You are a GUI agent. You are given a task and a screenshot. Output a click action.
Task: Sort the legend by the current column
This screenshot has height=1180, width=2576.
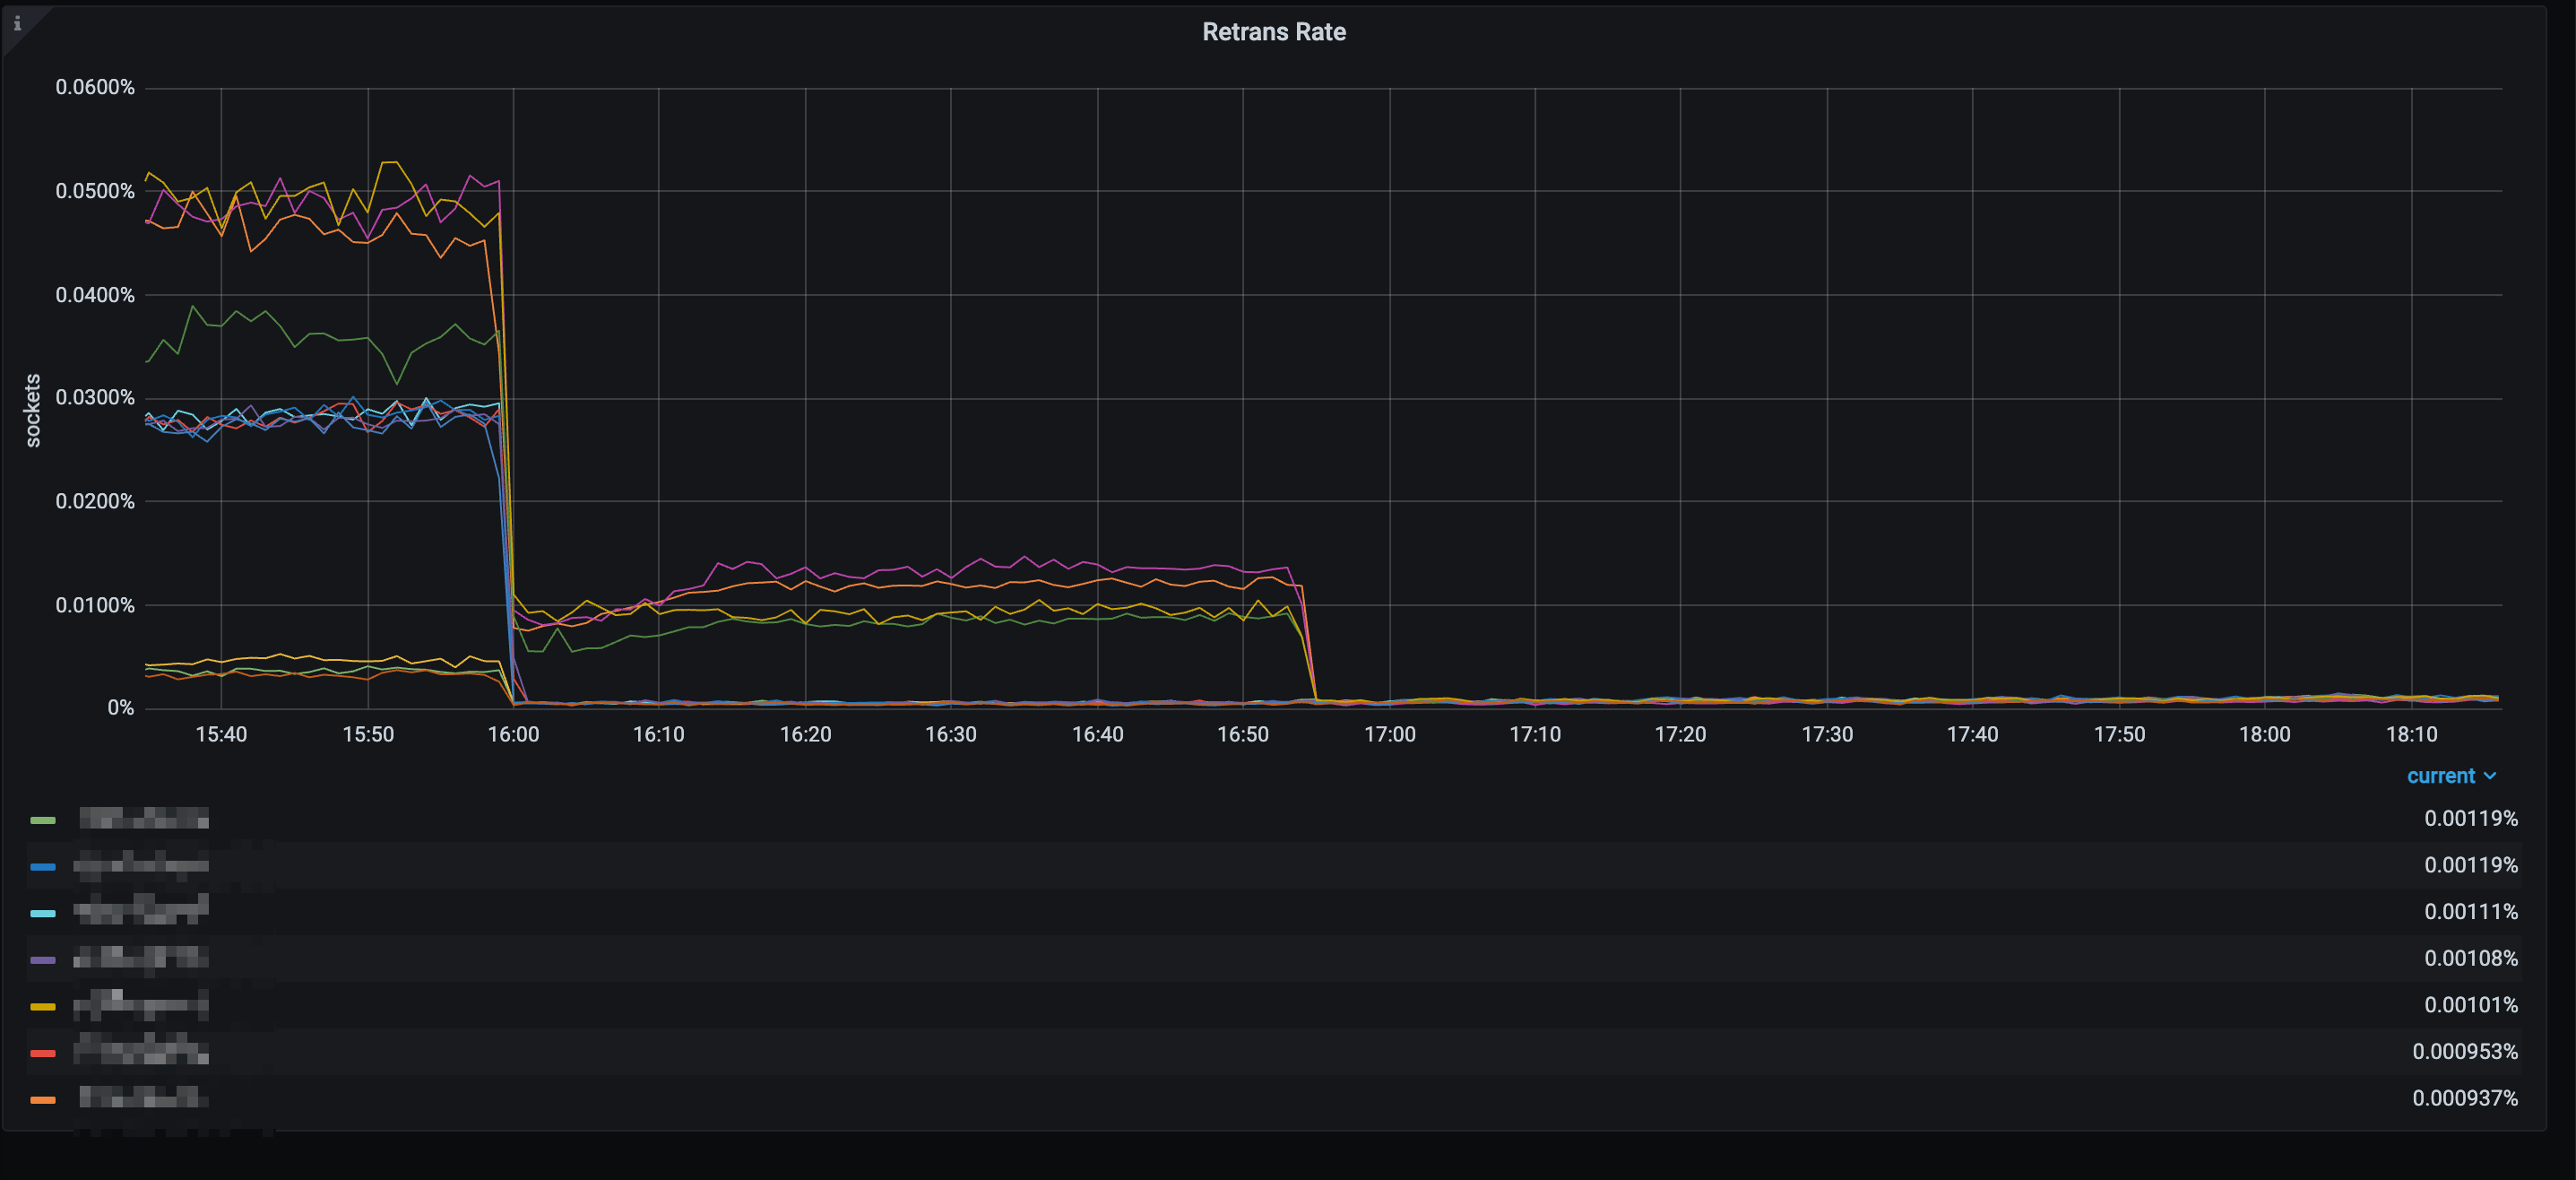[2451, 776]
